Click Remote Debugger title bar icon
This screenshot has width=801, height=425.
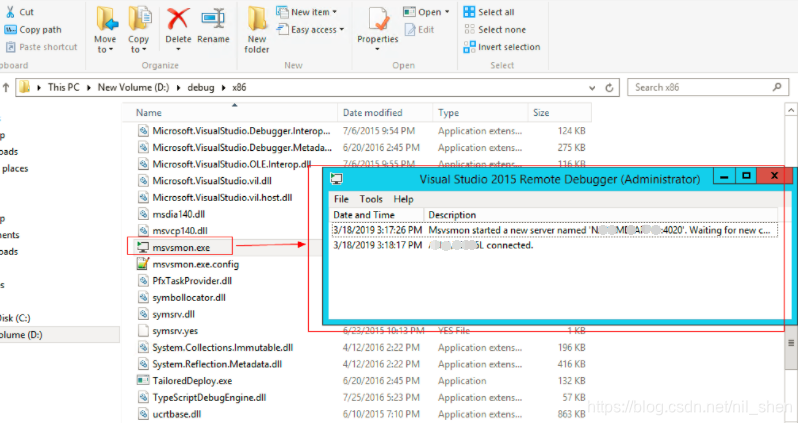(336, 178)
